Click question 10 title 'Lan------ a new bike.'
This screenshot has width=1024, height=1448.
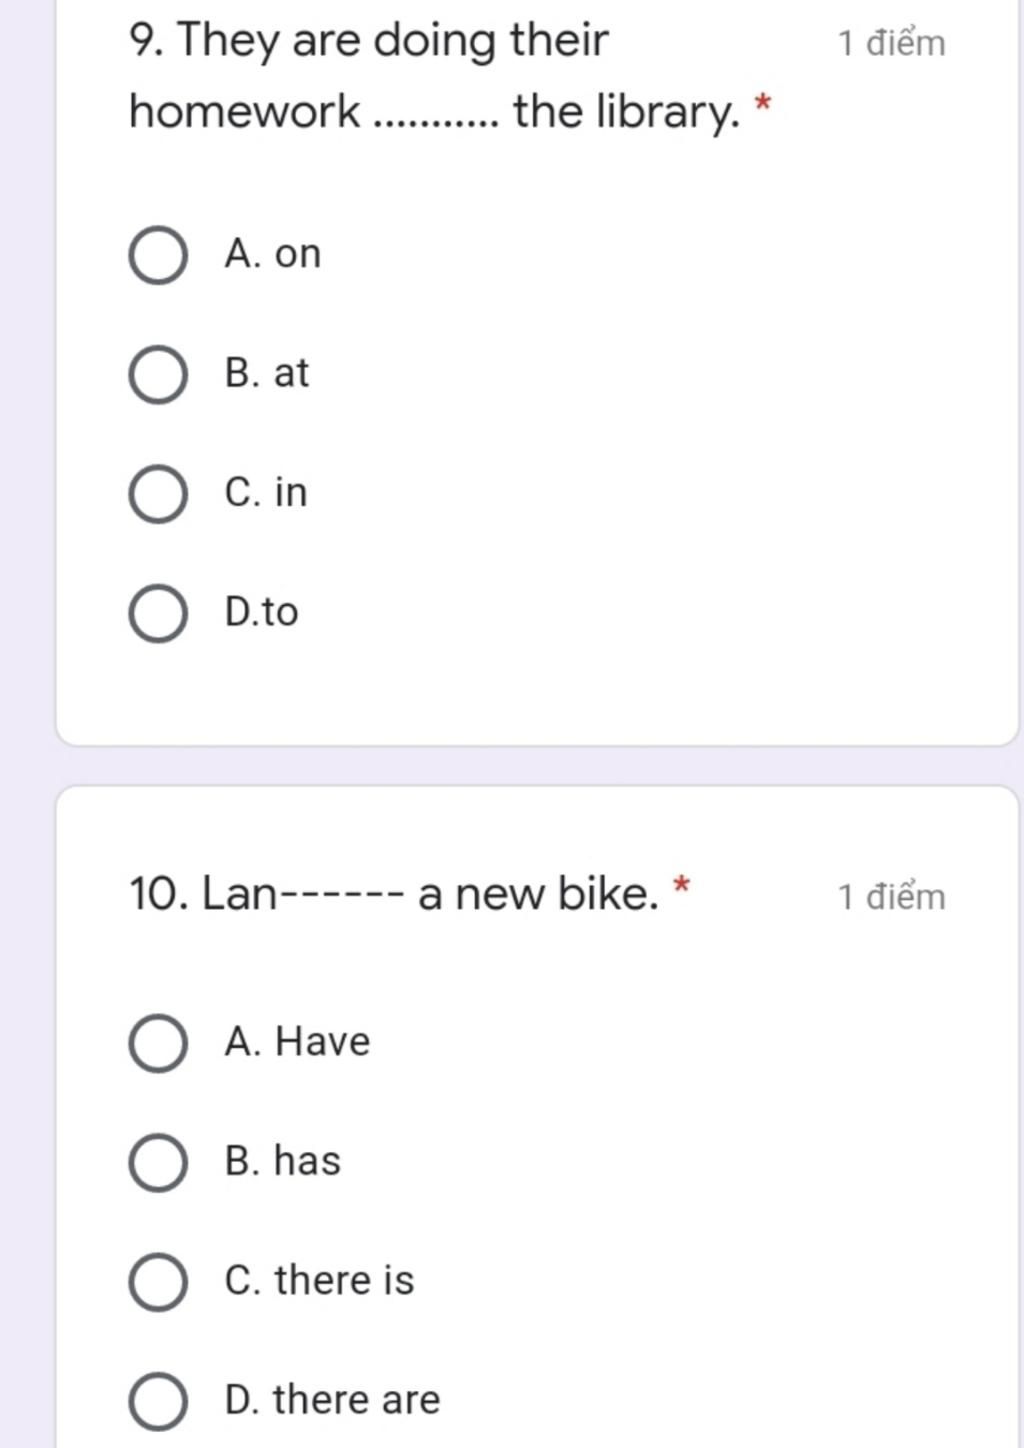click(430, 893)
